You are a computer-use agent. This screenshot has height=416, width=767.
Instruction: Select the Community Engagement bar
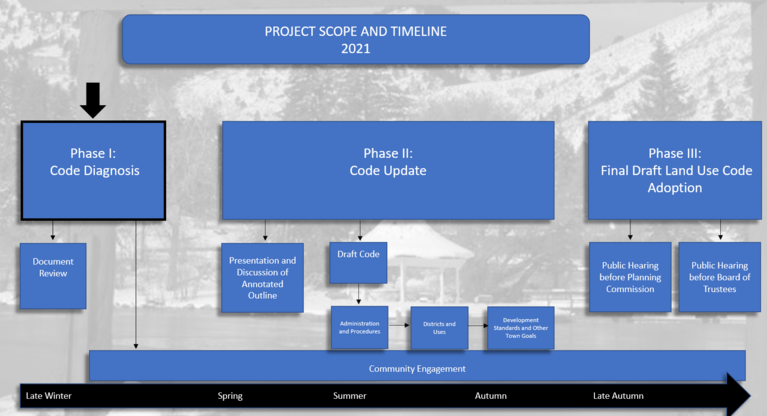tap(417, 366)
